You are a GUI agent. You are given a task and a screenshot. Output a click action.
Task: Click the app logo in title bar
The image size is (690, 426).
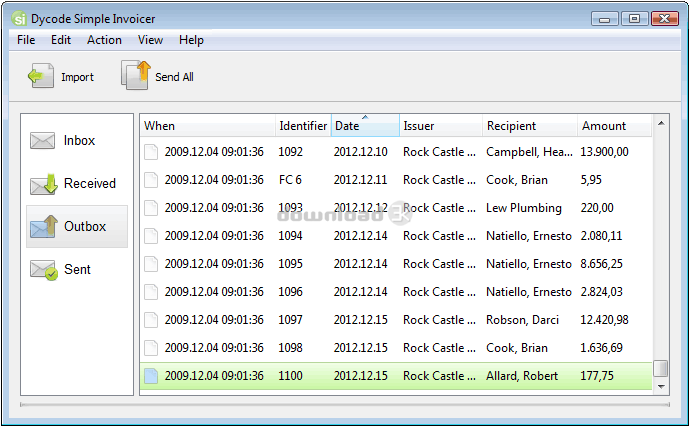(x=20, y=19)
